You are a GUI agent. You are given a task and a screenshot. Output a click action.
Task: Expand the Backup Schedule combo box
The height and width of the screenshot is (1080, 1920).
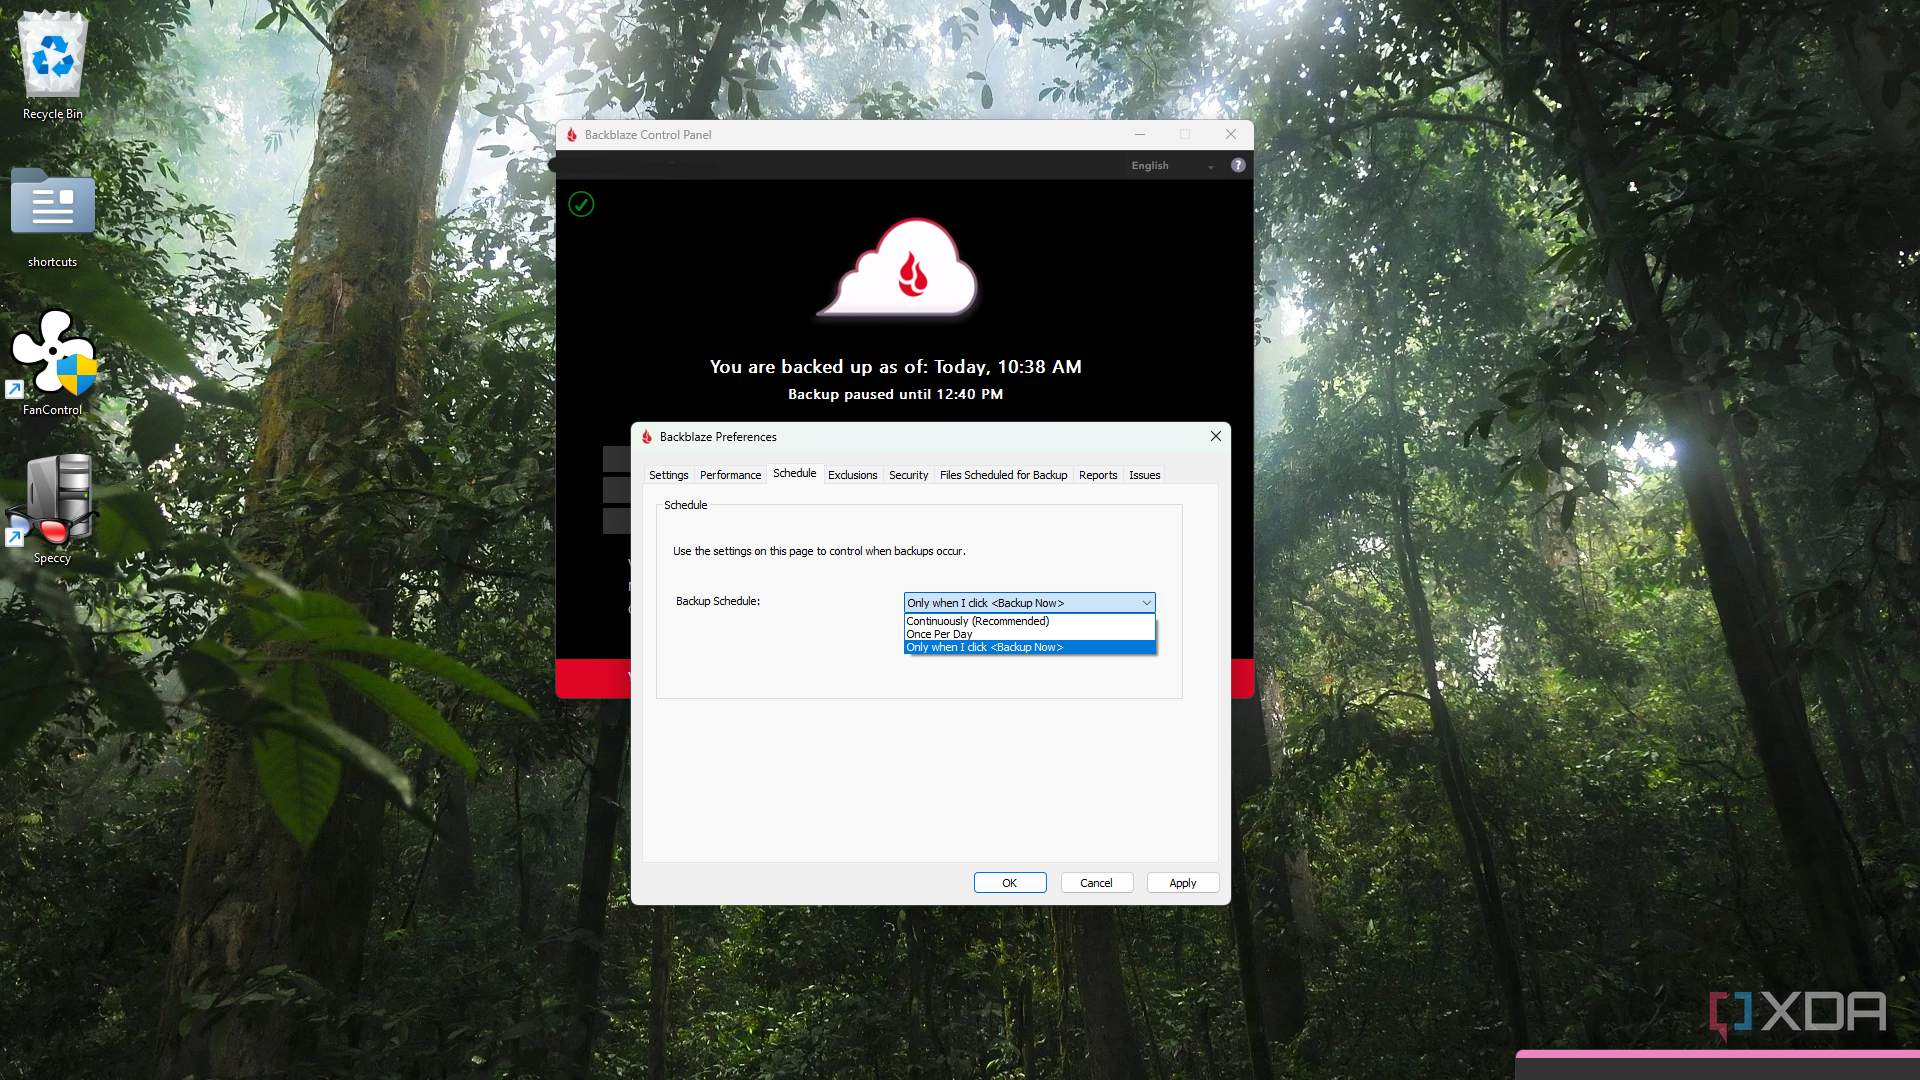pos(1029,603)
